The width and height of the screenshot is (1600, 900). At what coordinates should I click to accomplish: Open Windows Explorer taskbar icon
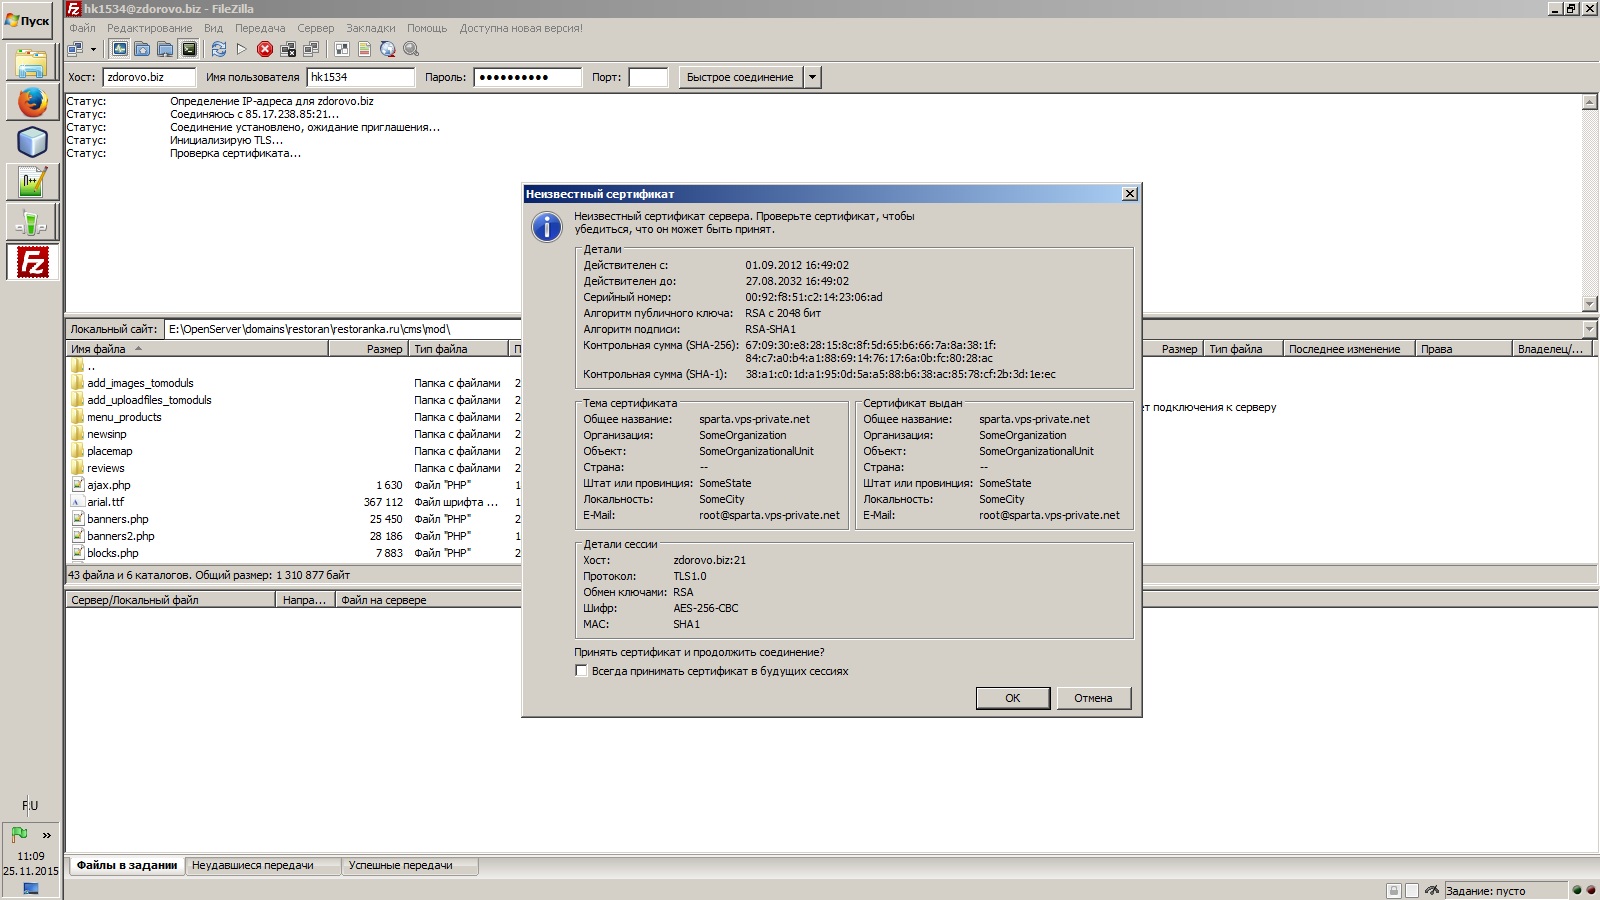tap(32, 62)
